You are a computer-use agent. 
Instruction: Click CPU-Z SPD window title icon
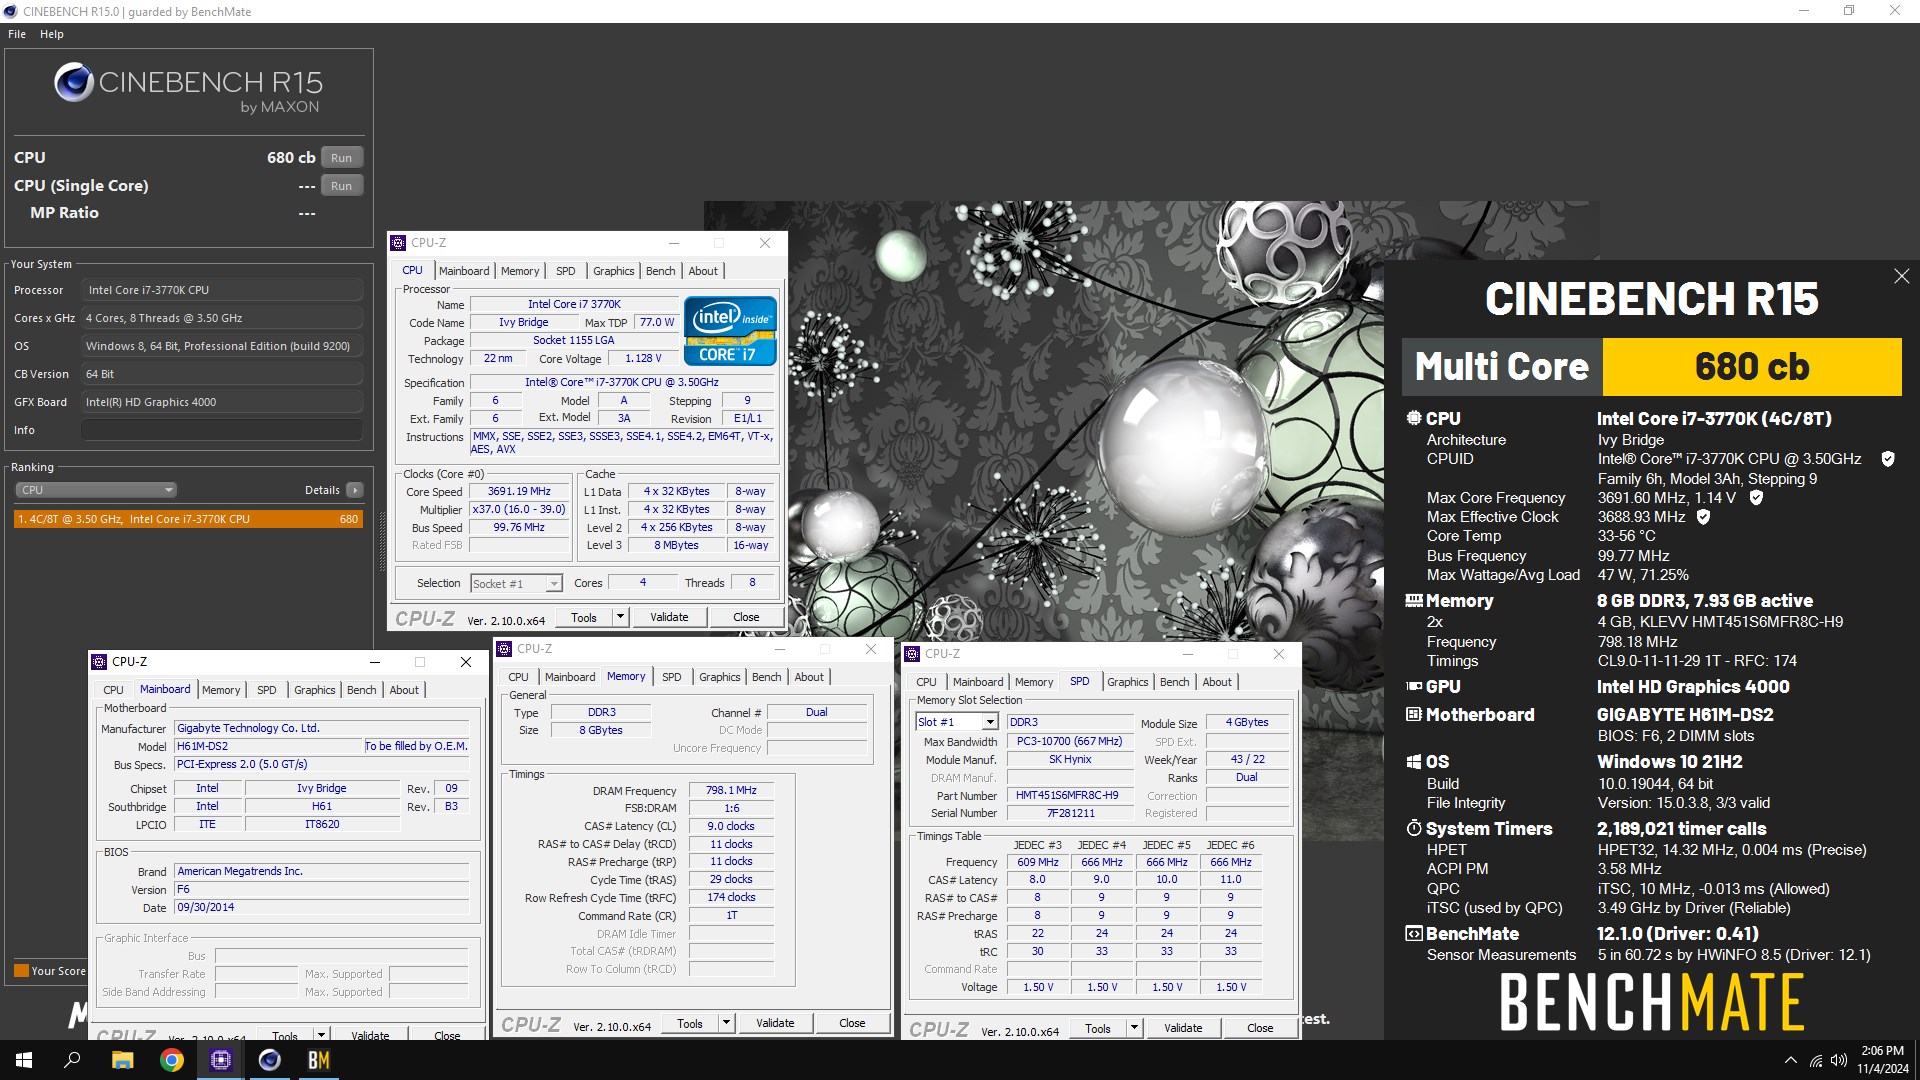point(912,654)
